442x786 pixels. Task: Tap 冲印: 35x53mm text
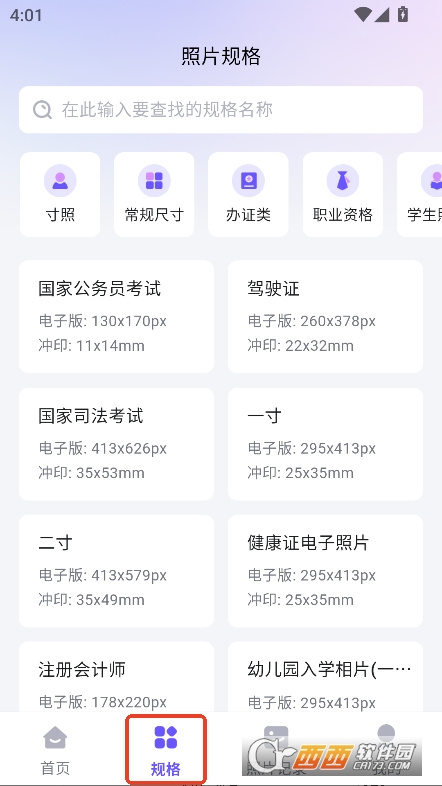click(x=92, y=473)
